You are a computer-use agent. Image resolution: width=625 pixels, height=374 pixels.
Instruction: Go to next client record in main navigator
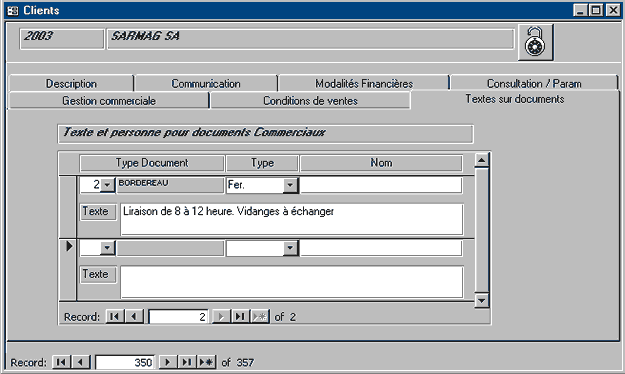(x=167, y=362)
